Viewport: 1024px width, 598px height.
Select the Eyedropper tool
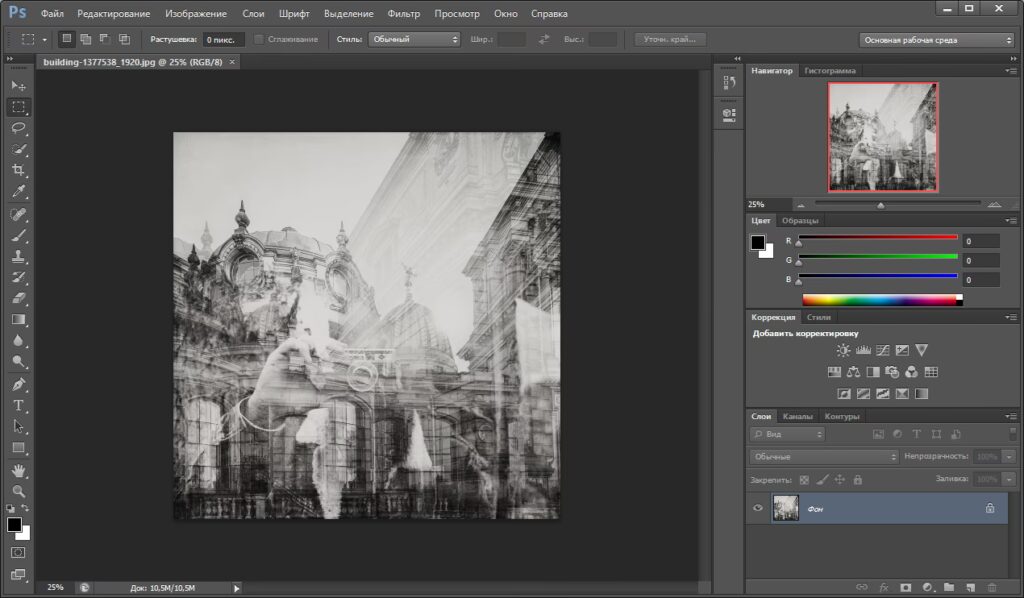pos(18,192)
